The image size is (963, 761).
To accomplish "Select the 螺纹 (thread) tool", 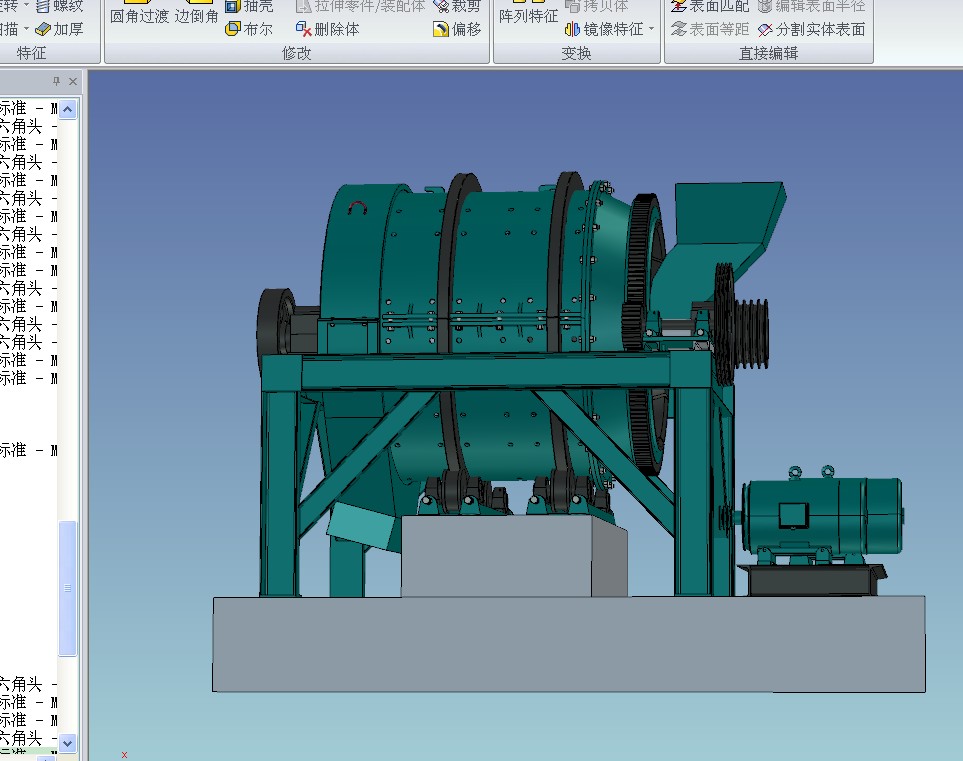I will tap(58, 6).
